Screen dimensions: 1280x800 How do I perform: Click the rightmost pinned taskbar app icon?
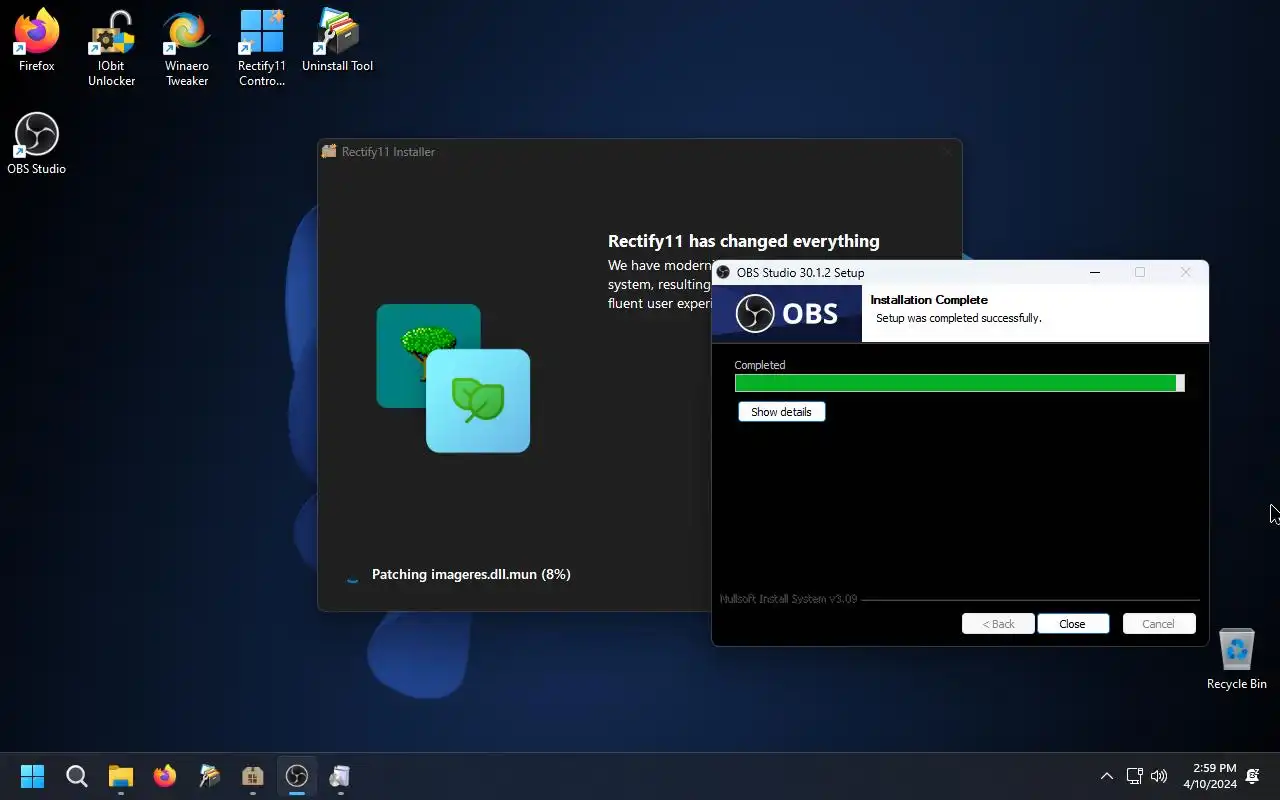341,776
